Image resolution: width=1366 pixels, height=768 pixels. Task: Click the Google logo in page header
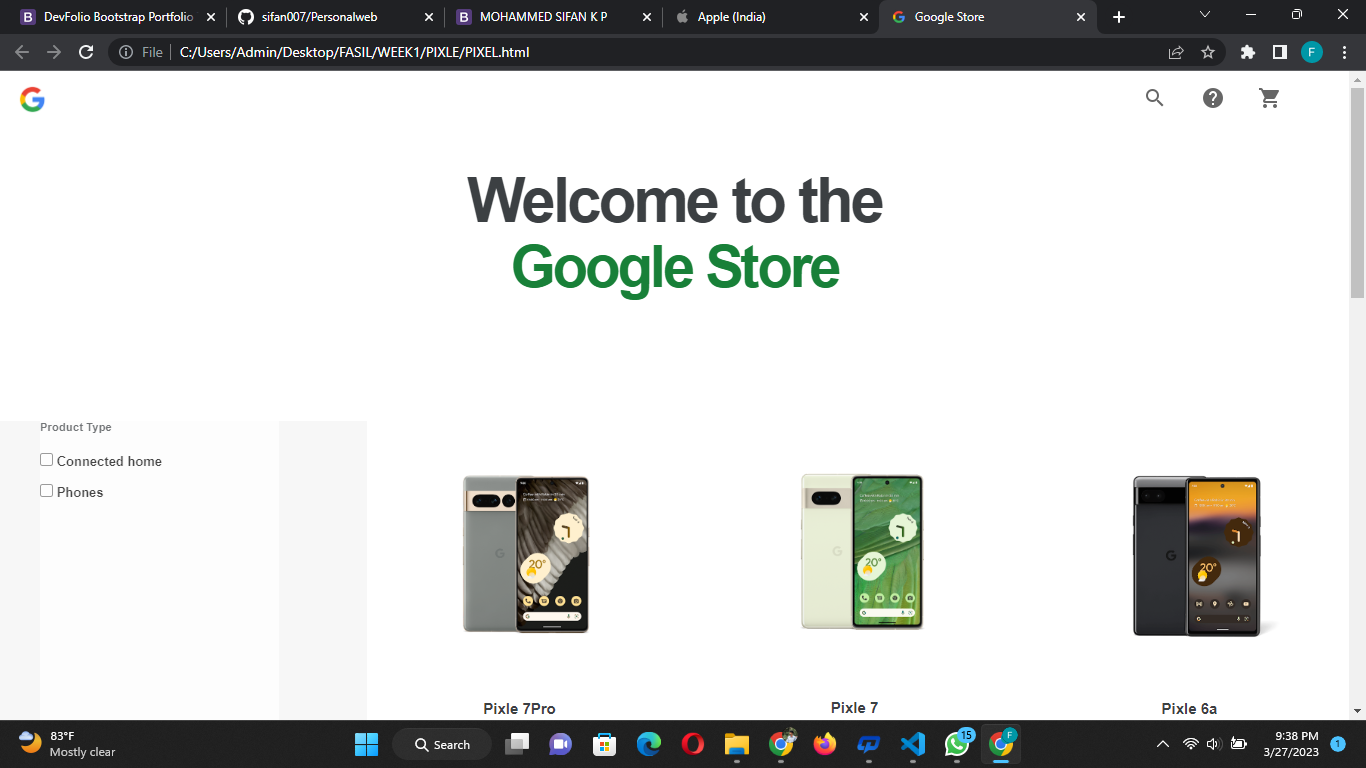(32, 99)
